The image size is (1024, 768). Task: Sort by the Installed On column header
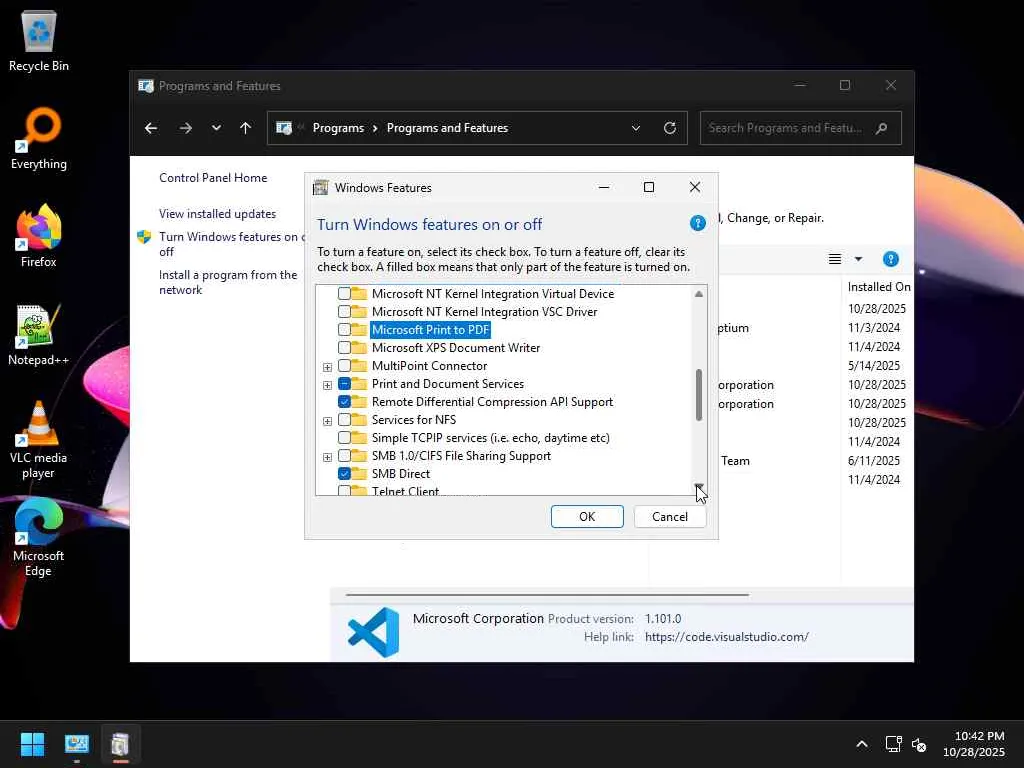tap(878, 287)
